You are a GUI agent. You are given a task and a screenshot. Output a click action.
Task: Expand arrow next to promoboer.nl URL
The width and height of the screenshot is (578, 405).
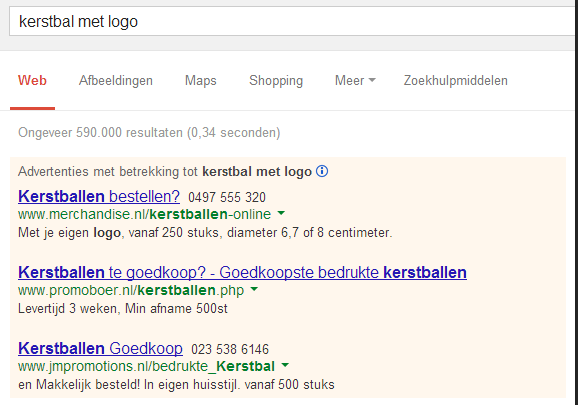coord(254,289)
